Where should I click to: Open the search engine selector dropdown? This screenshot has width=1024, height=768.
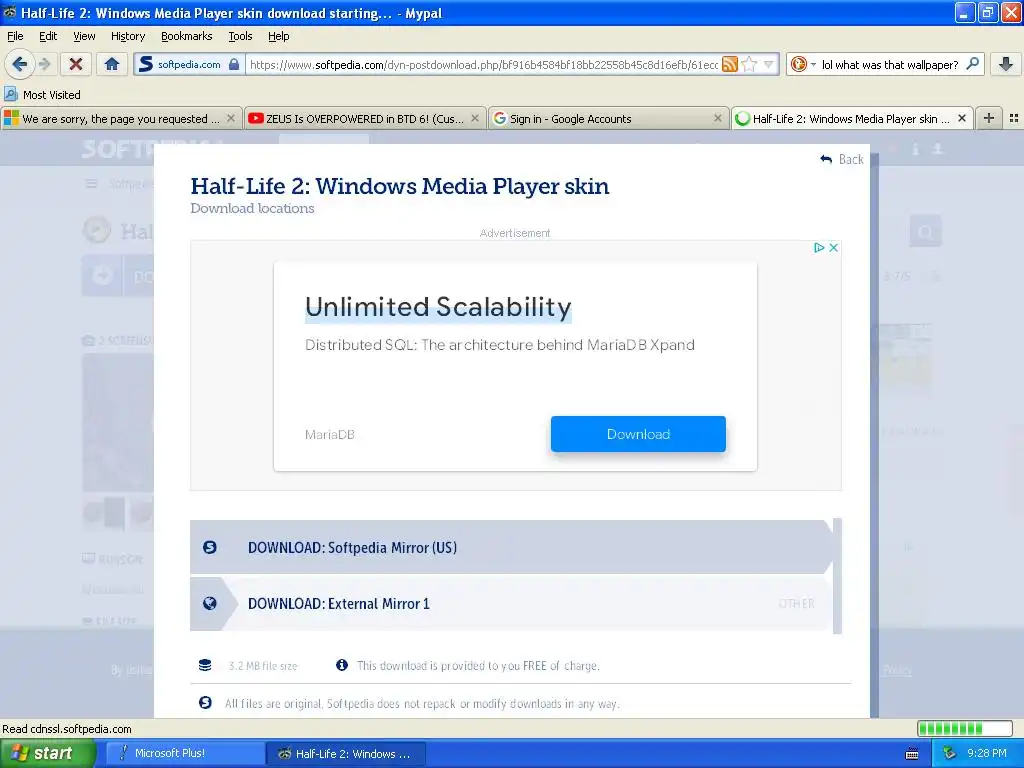click(803, 64)
